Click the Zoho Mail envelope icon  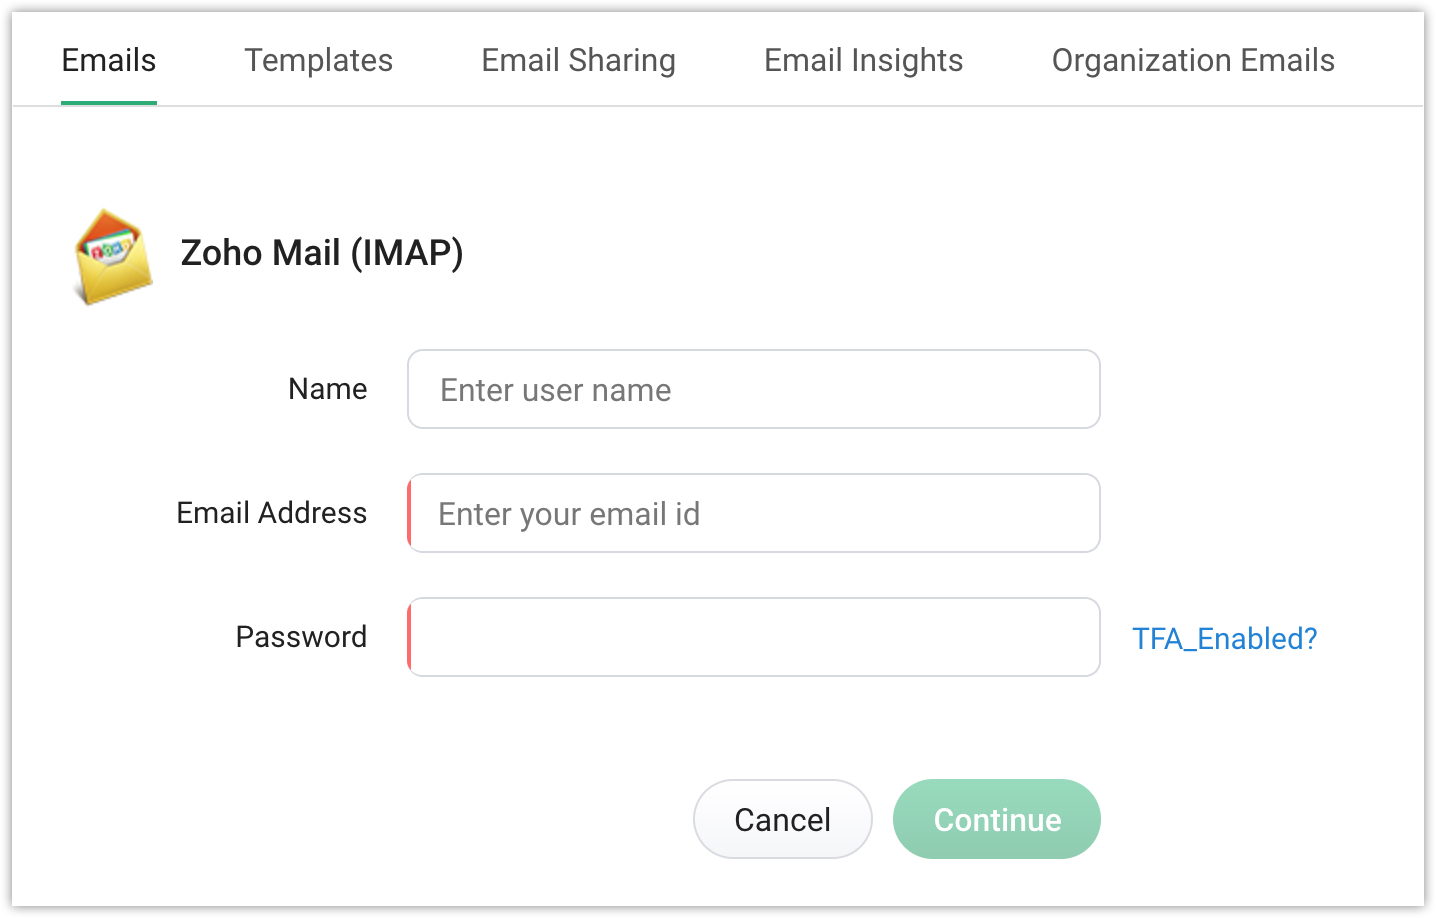(x=113, y=256)
